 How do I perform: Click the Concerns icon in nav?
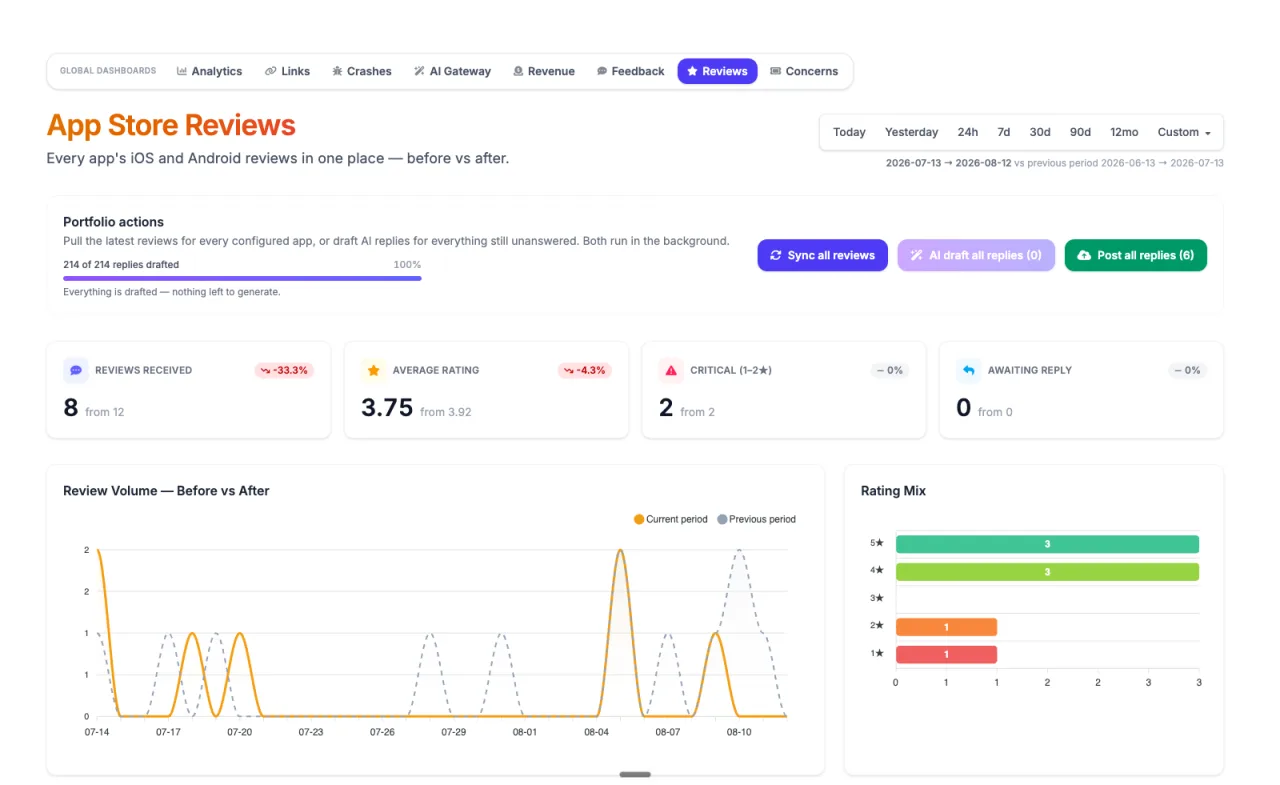[x=775, y=71]
